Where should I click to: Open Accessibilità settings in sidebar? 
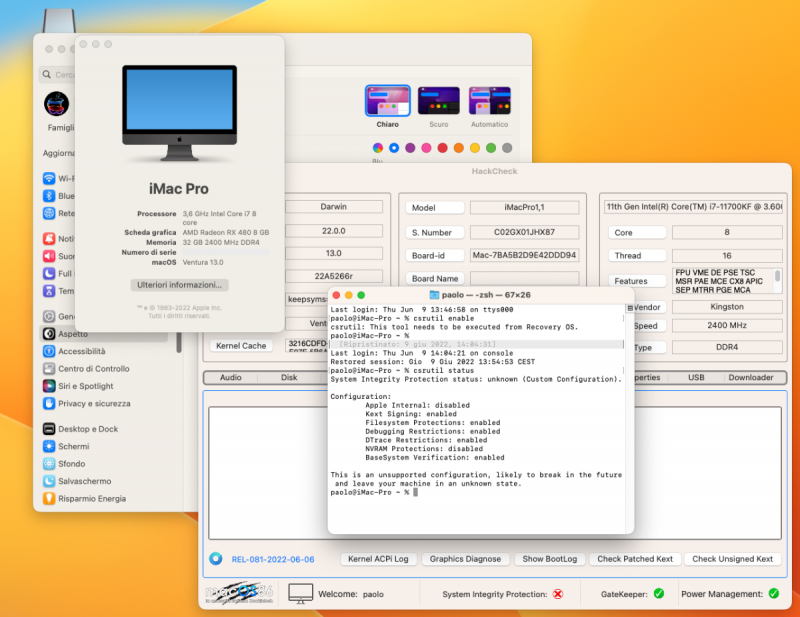81,351
